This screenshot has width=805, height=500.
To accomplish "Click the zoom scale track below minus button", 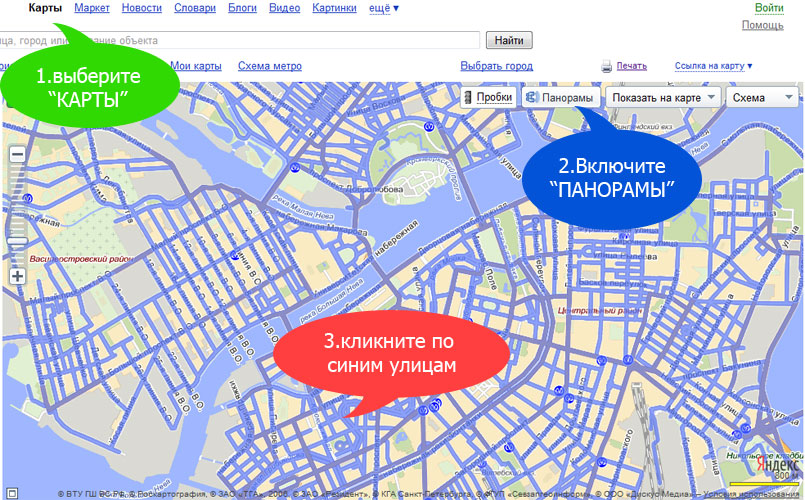I will click(17, 200).
